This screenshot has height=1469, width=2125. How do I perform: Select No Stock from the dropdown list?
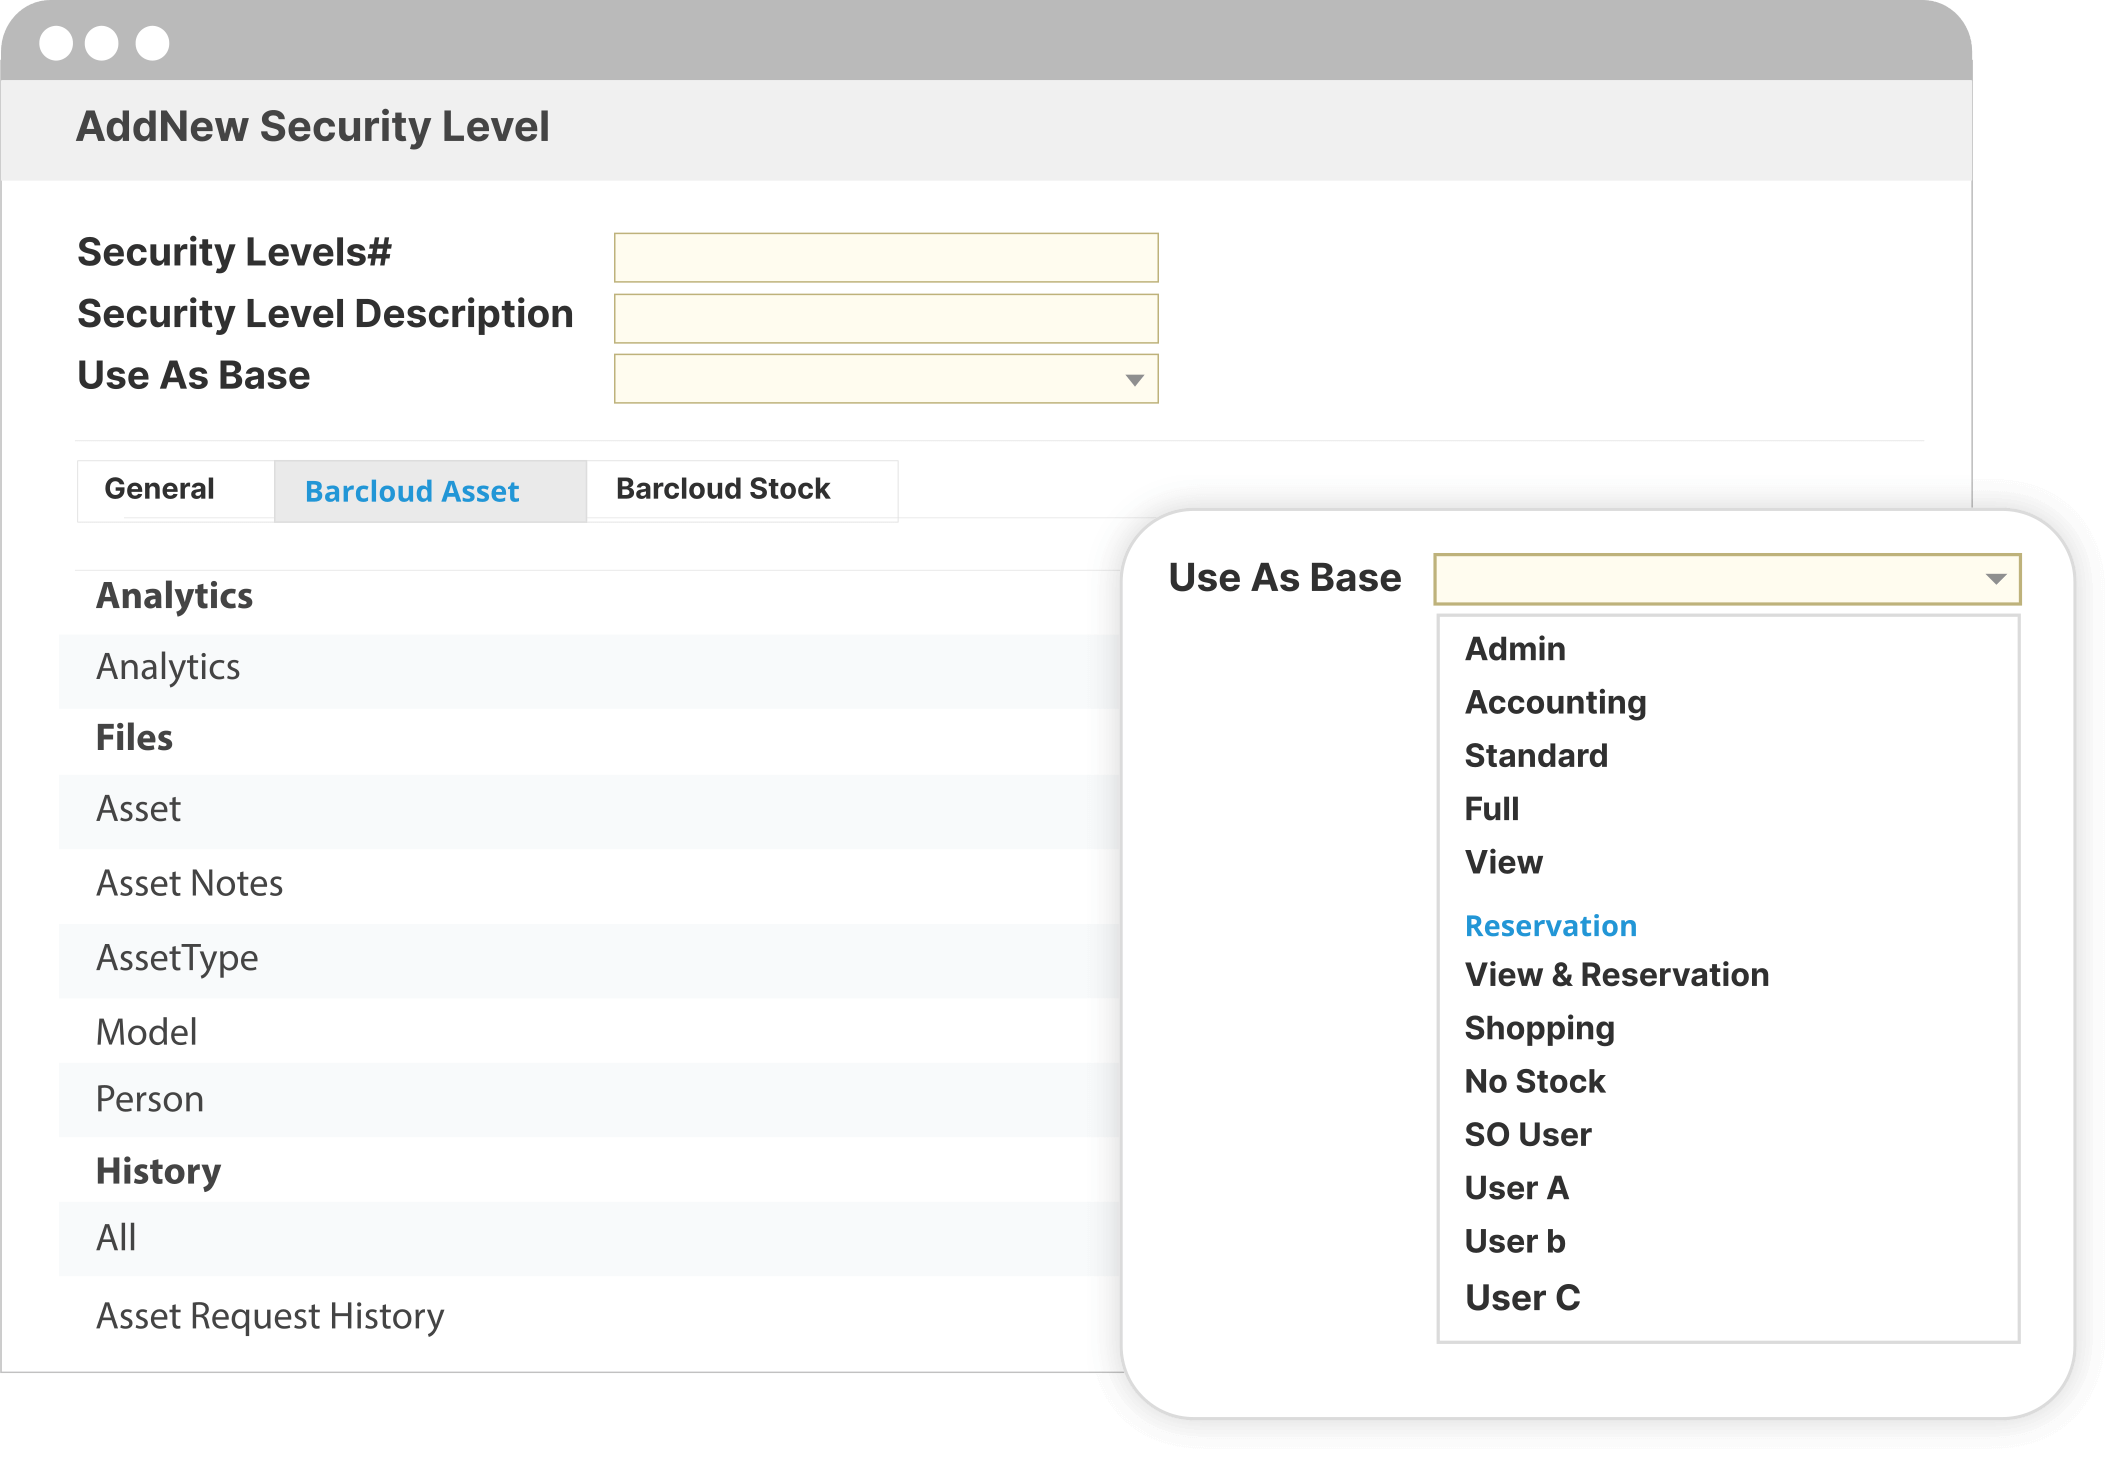[x=1534, y=1081]
